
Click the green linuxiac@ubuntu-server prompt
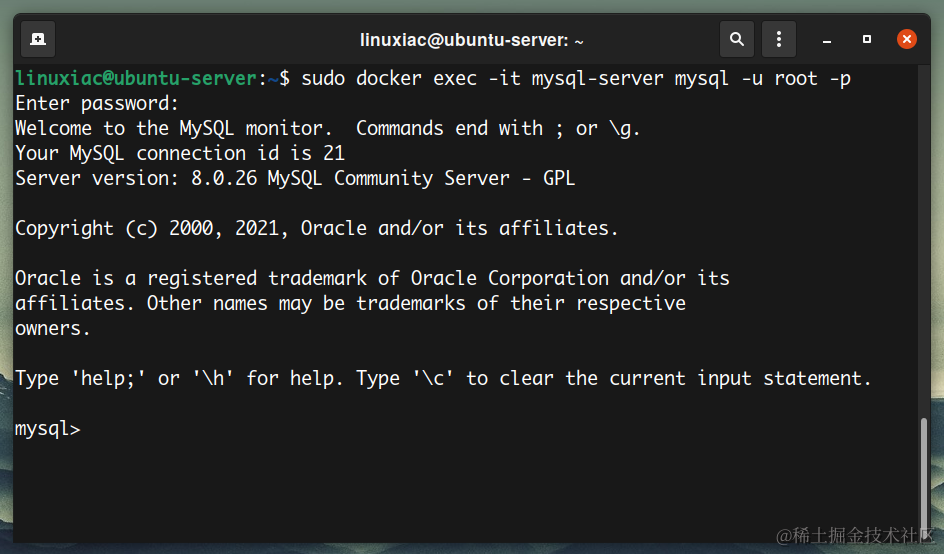(x=136, y=79)
